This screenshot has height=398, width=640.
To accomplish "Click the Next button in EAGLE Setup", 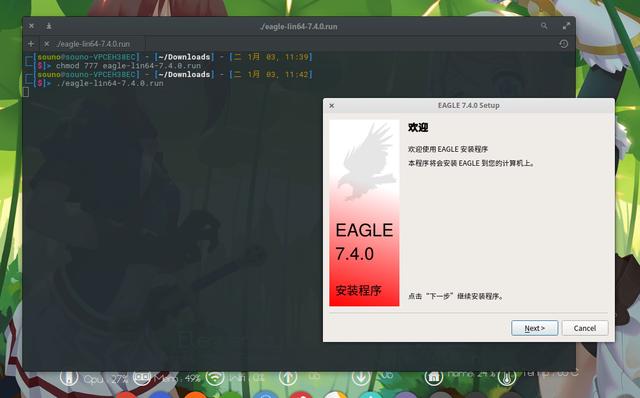I will coord(534,328).
